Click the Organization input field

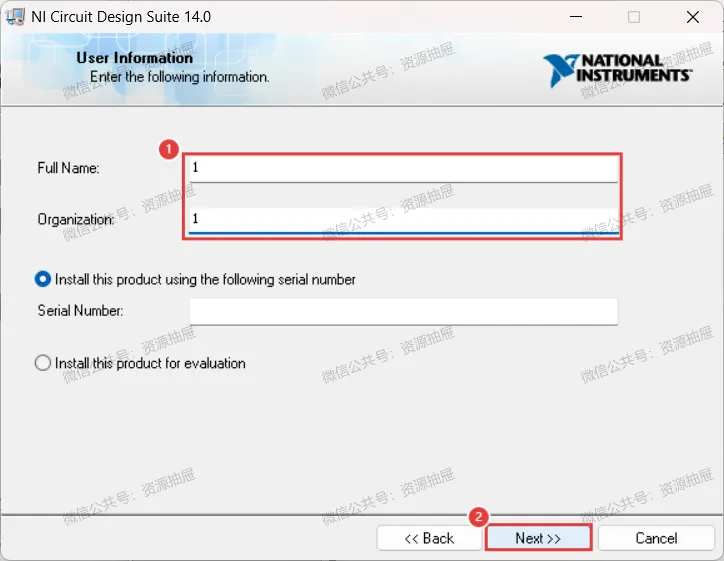[404, 220]
